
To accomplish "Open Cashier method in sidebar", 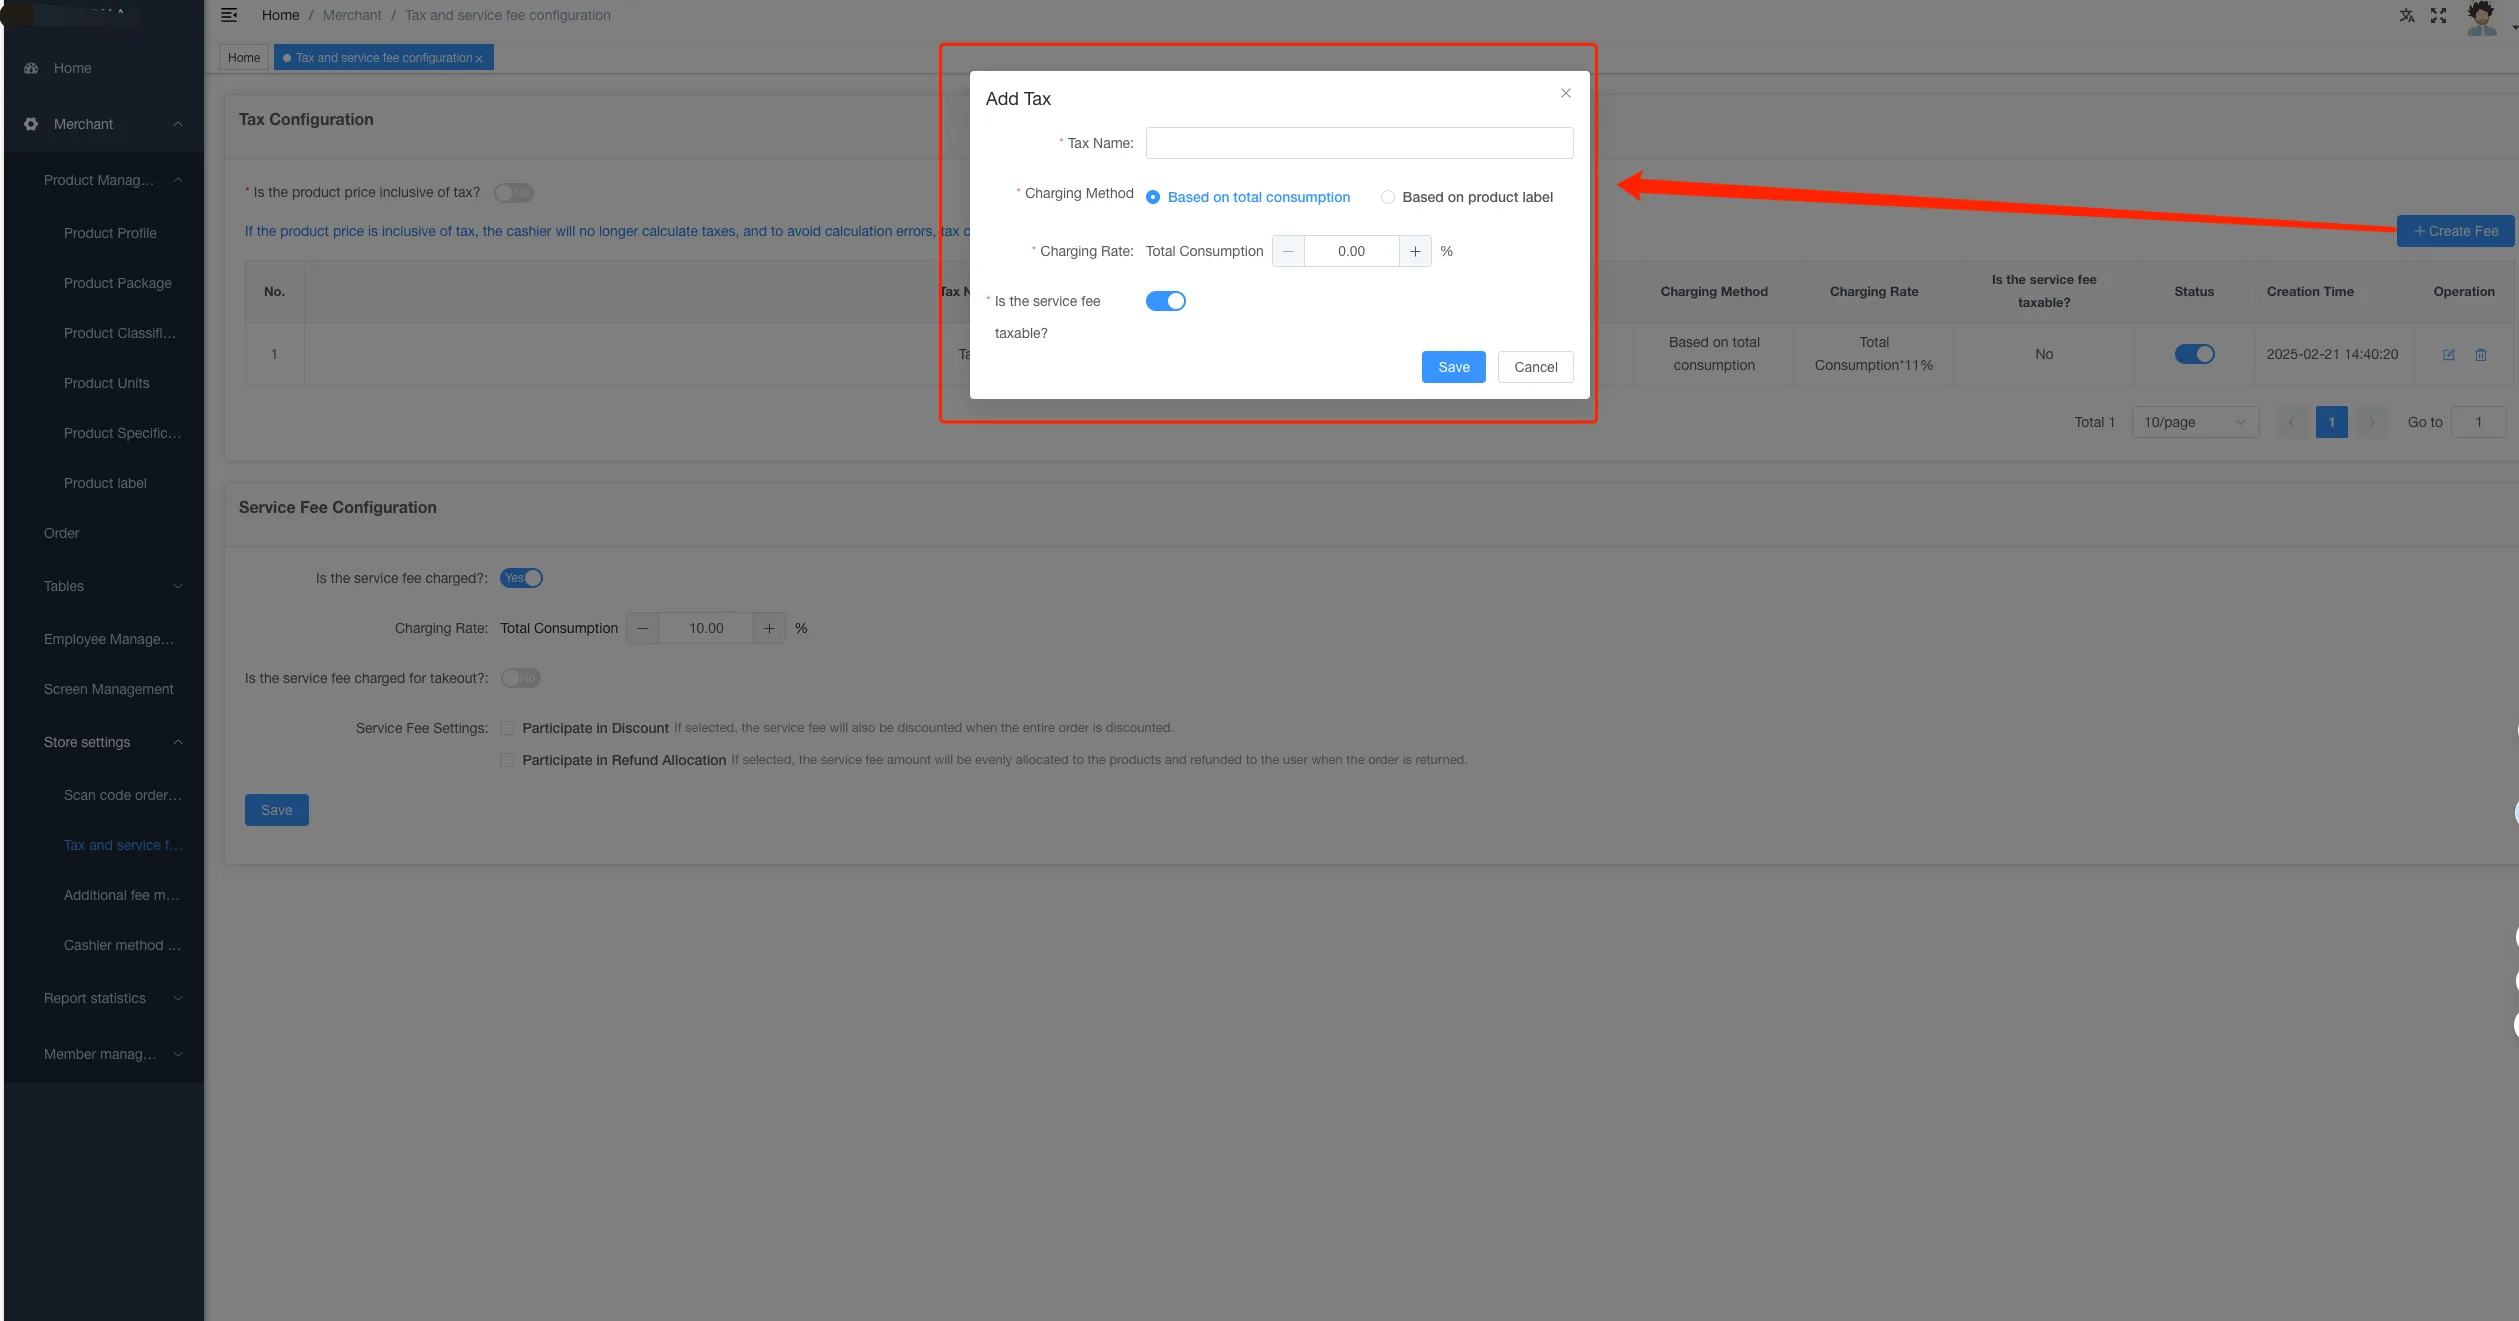I will (x=123, y=945).
